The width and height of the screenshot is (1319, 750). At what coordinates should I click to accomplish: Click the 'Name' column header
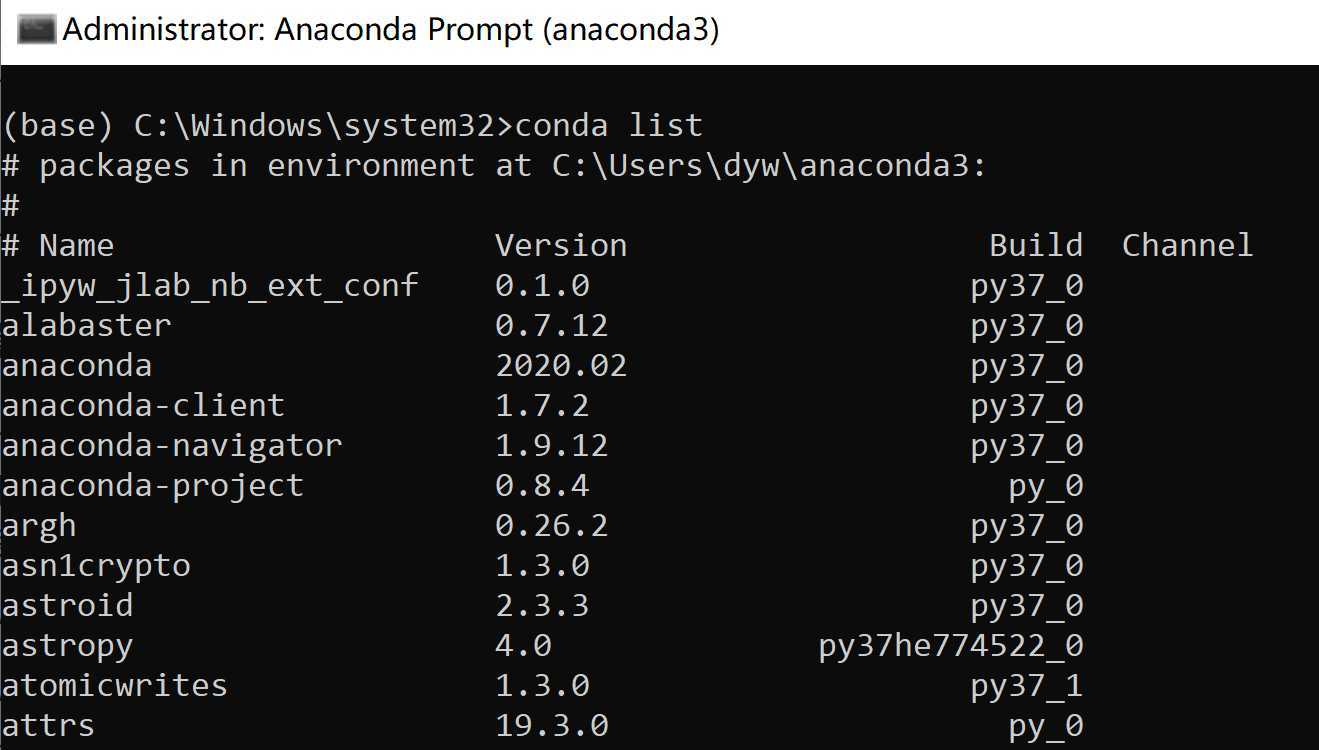click(76, 245)
